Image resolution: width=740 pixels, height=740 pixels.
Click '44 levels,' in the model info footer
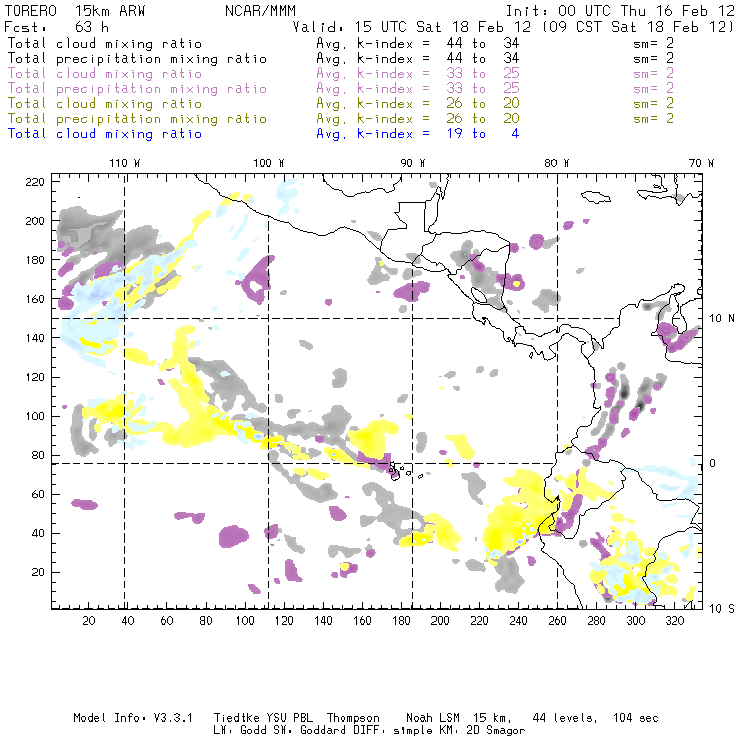[565, 718]
